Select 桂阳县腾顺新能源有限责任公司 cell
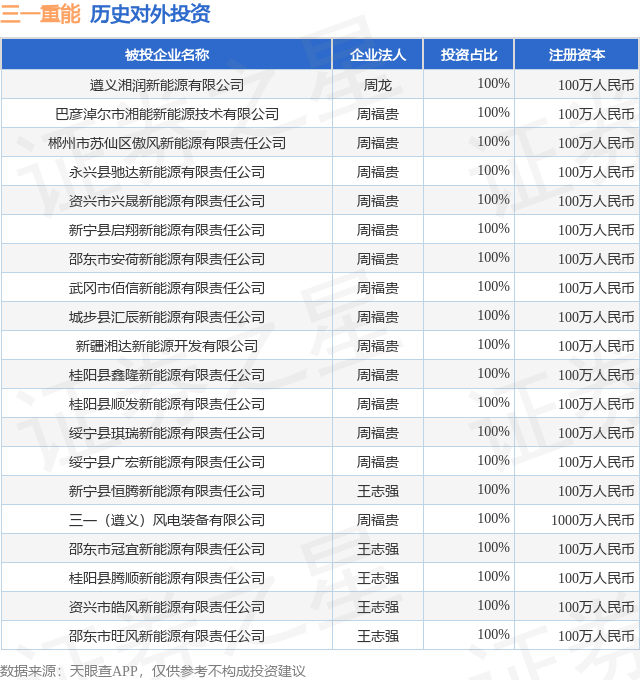Screen dimensions: 640x680 tap(167, 579)
